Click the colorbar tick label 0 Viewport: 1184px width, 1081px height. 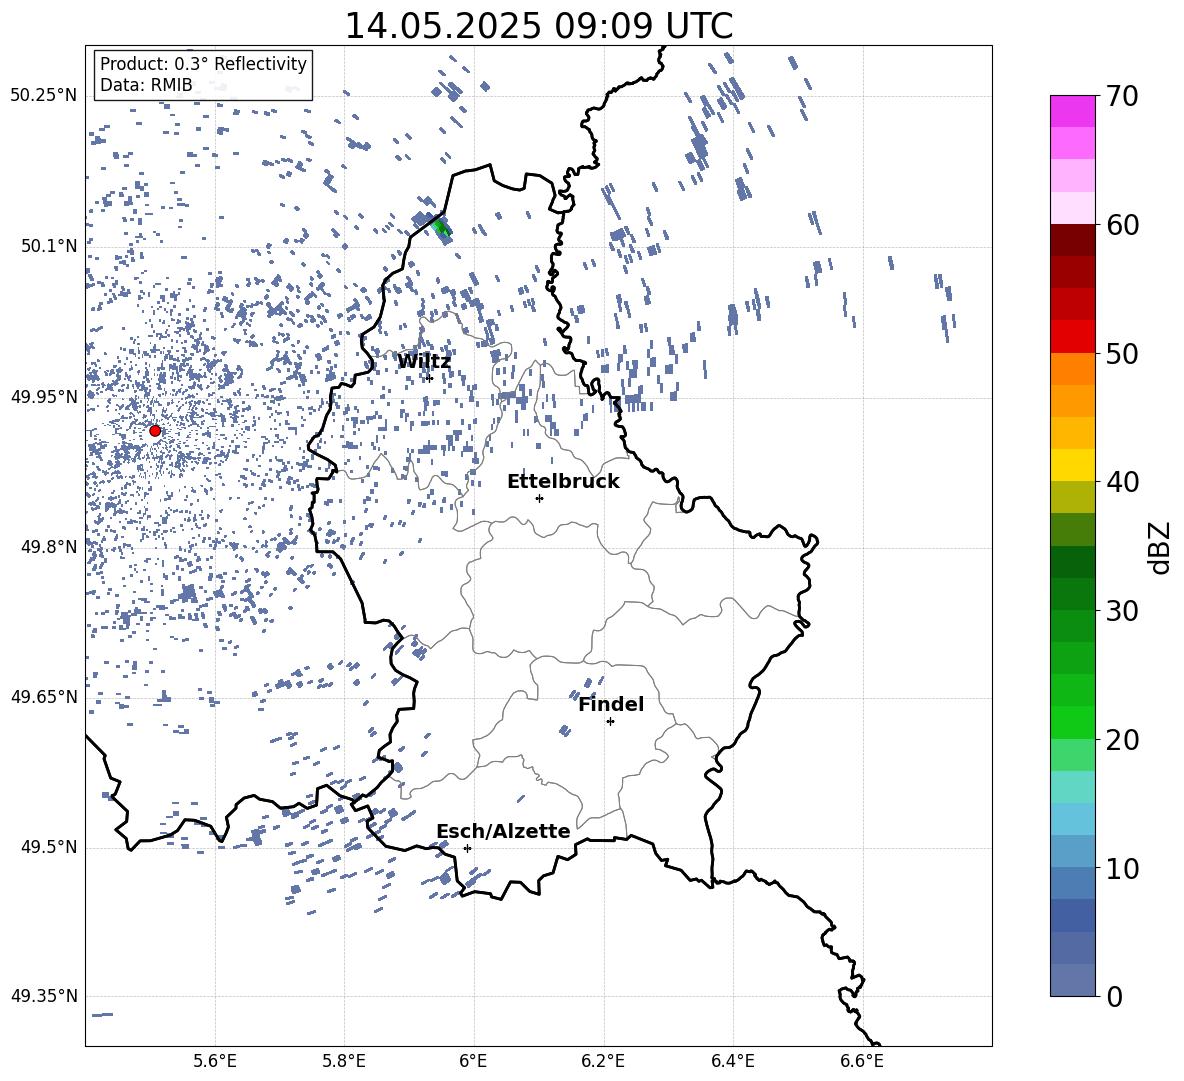(x=1114, y=996)
